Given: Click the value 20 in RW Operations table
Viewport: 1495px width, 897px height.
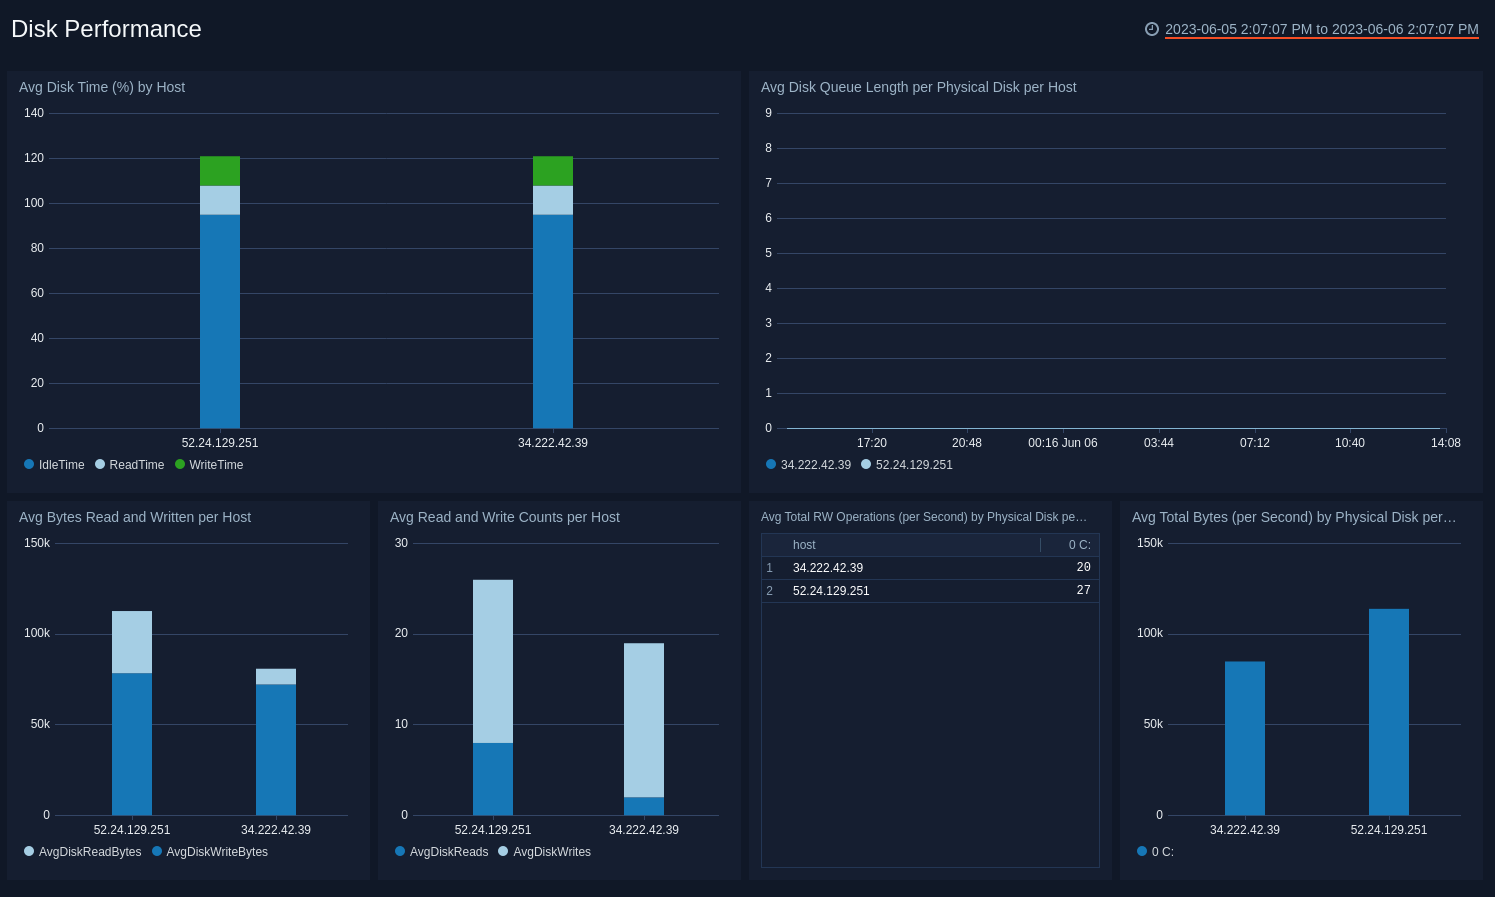Looking at the screenshot, I should pyautogui.click(x=1083, y=567).
